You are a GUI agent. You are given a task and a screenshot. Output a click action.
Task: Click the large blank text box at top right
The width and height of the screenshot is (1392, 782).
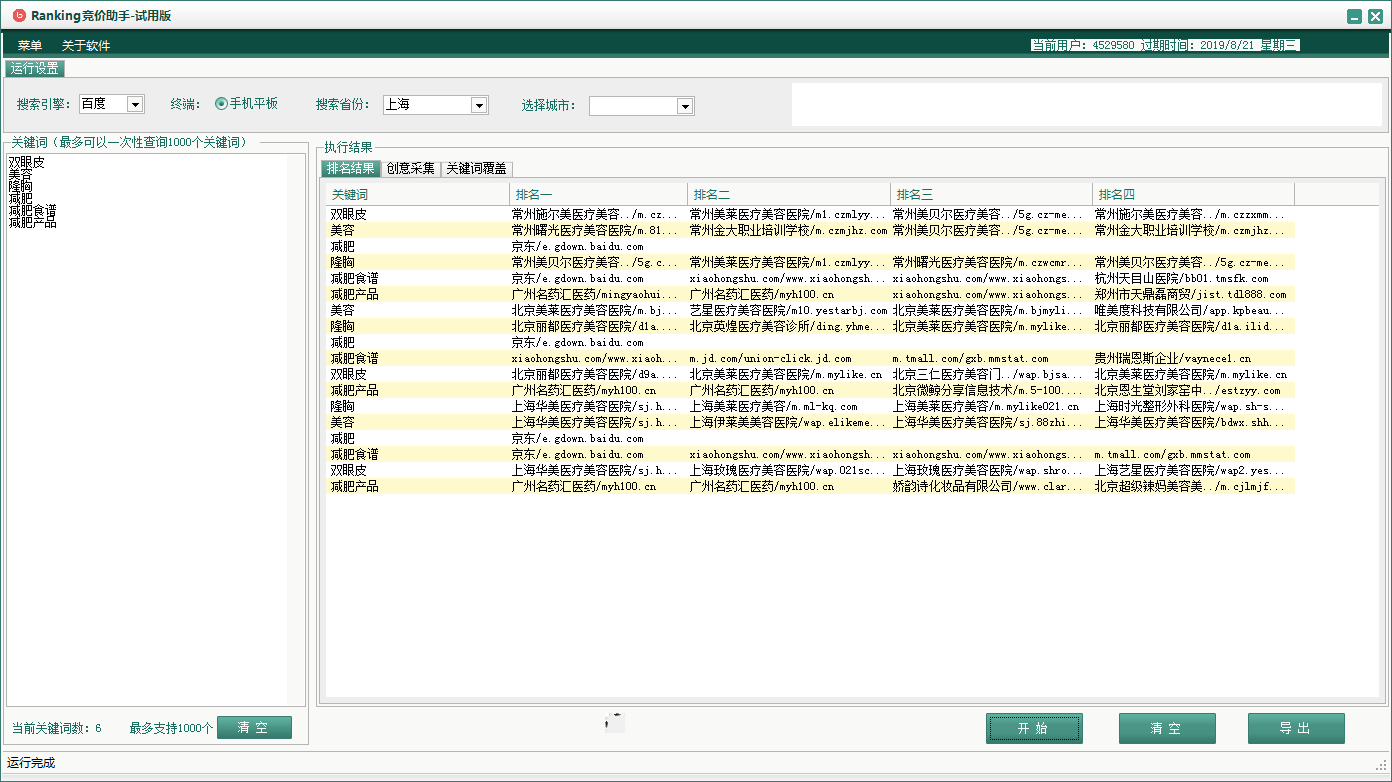[x=1086, y=104]
